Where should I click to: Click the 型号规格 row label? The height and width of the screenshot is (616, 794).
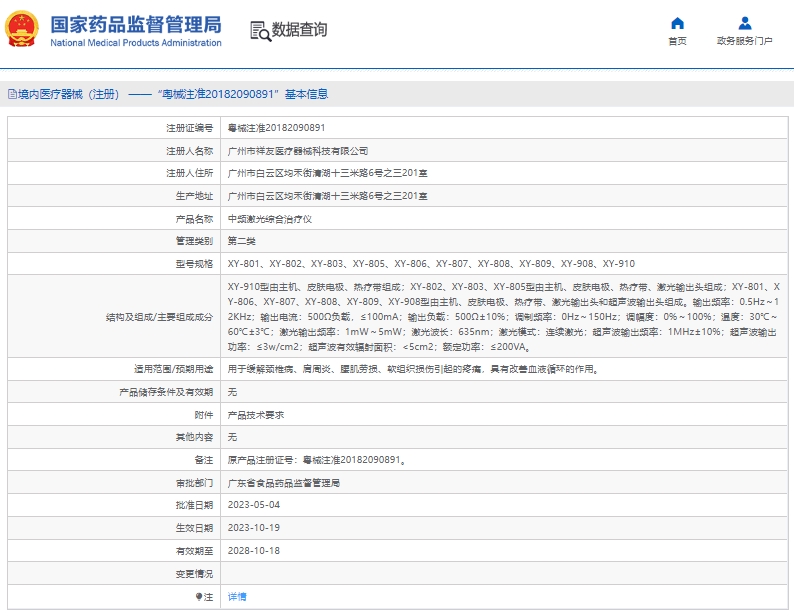pos(194,264)
